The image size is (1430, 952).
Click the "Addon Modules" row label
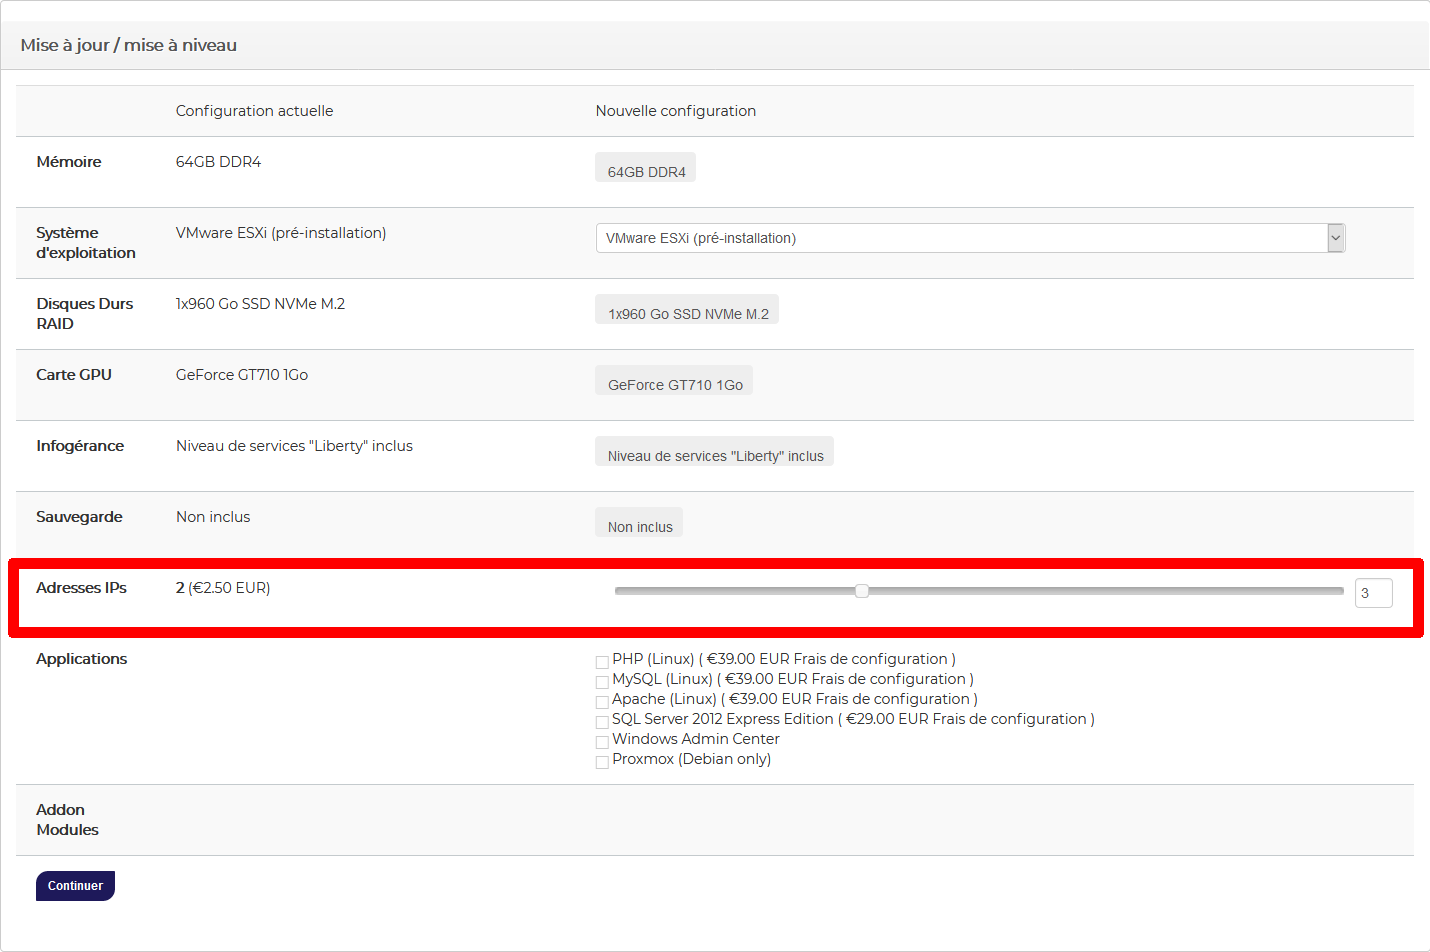click(x=68, y=820)
